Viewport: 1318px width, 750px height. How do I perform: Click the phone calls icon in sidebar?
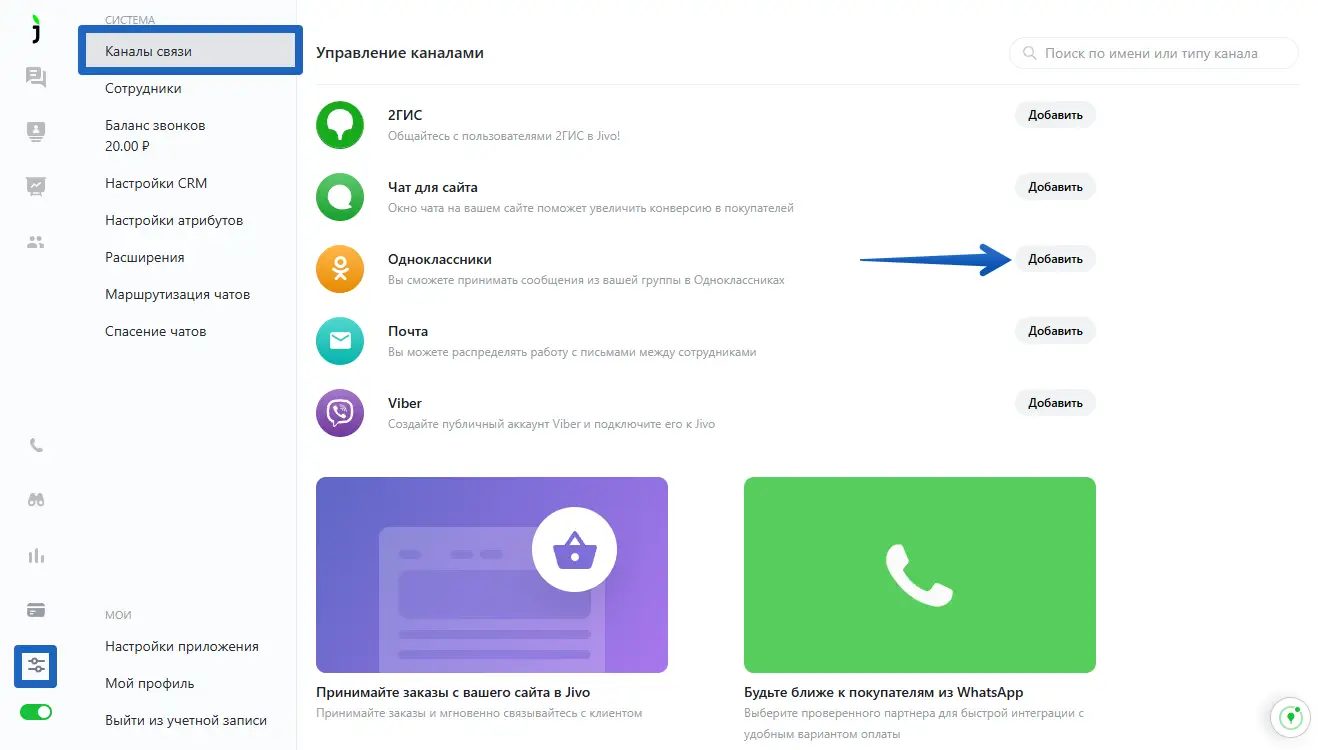click(36, 446)
